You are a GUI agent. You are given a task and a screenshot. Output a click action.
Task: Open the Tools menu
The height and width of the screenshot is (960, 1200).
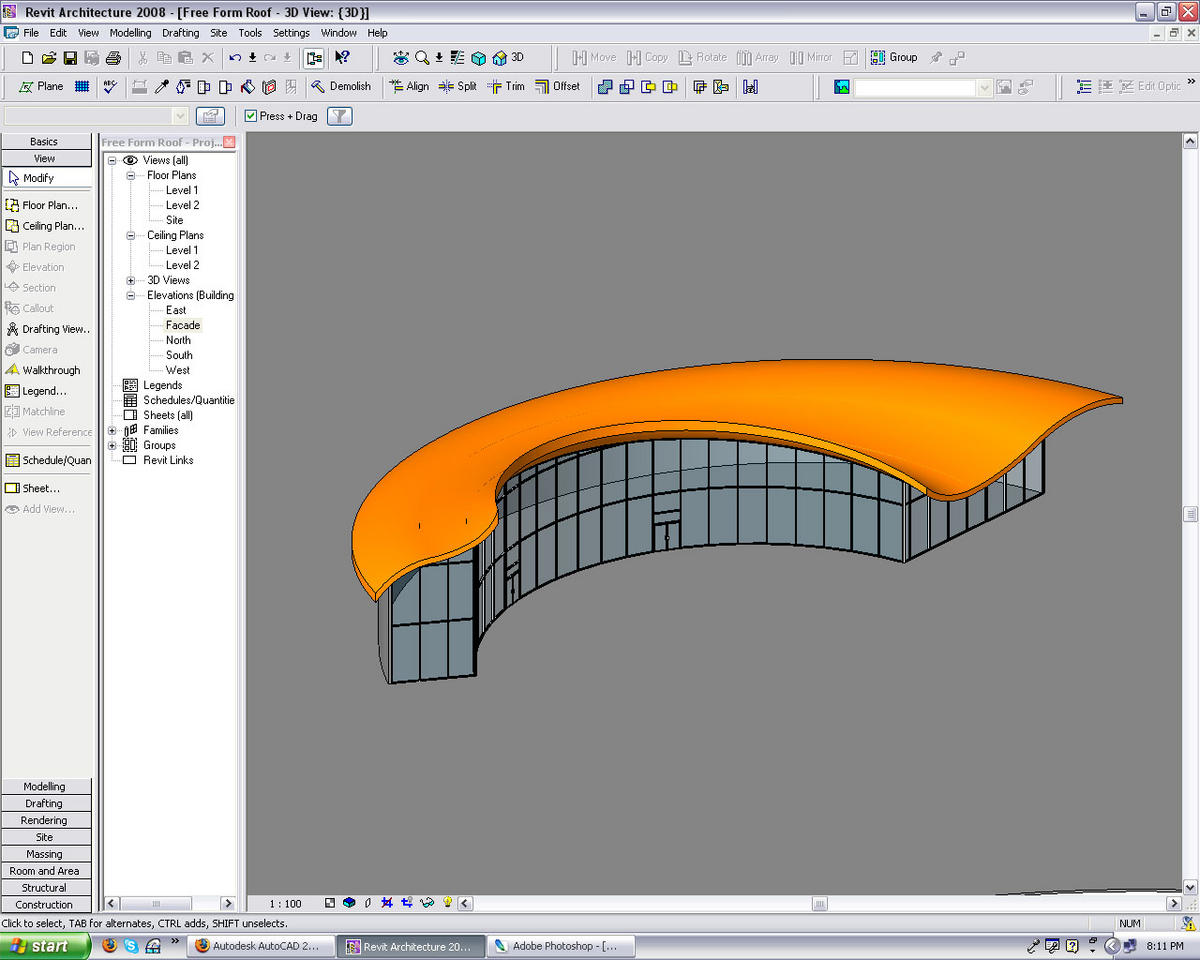[x=250, y=33]
